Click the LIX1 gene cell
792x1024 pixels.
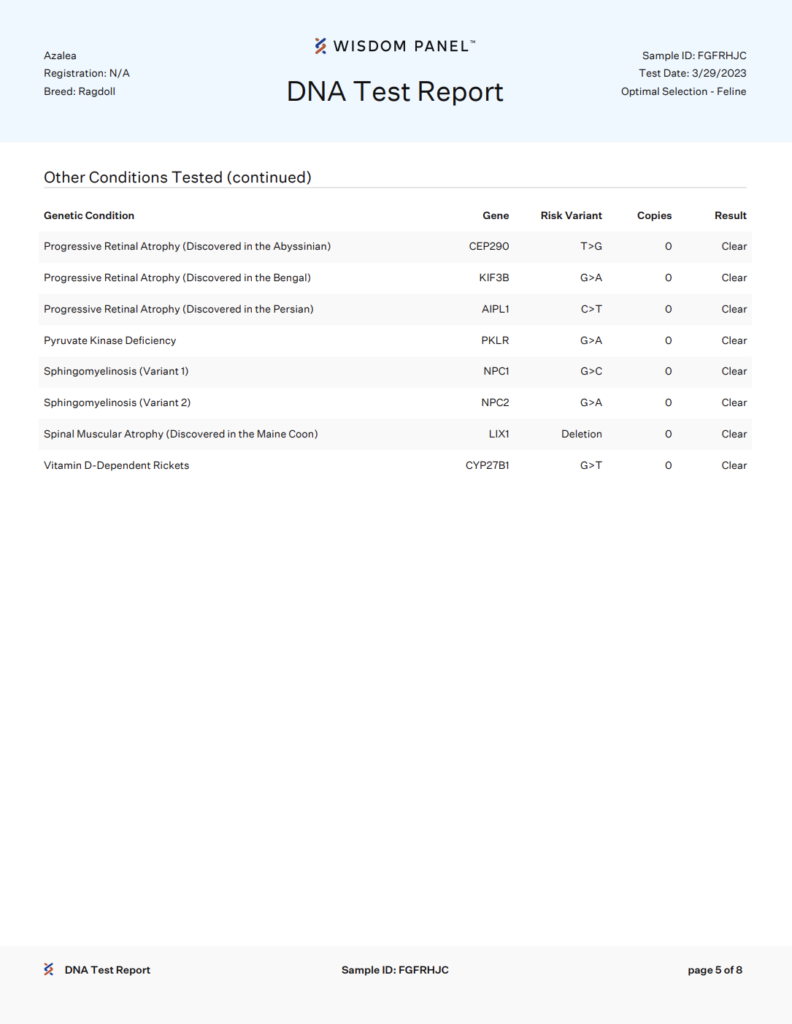coord(499,434)
